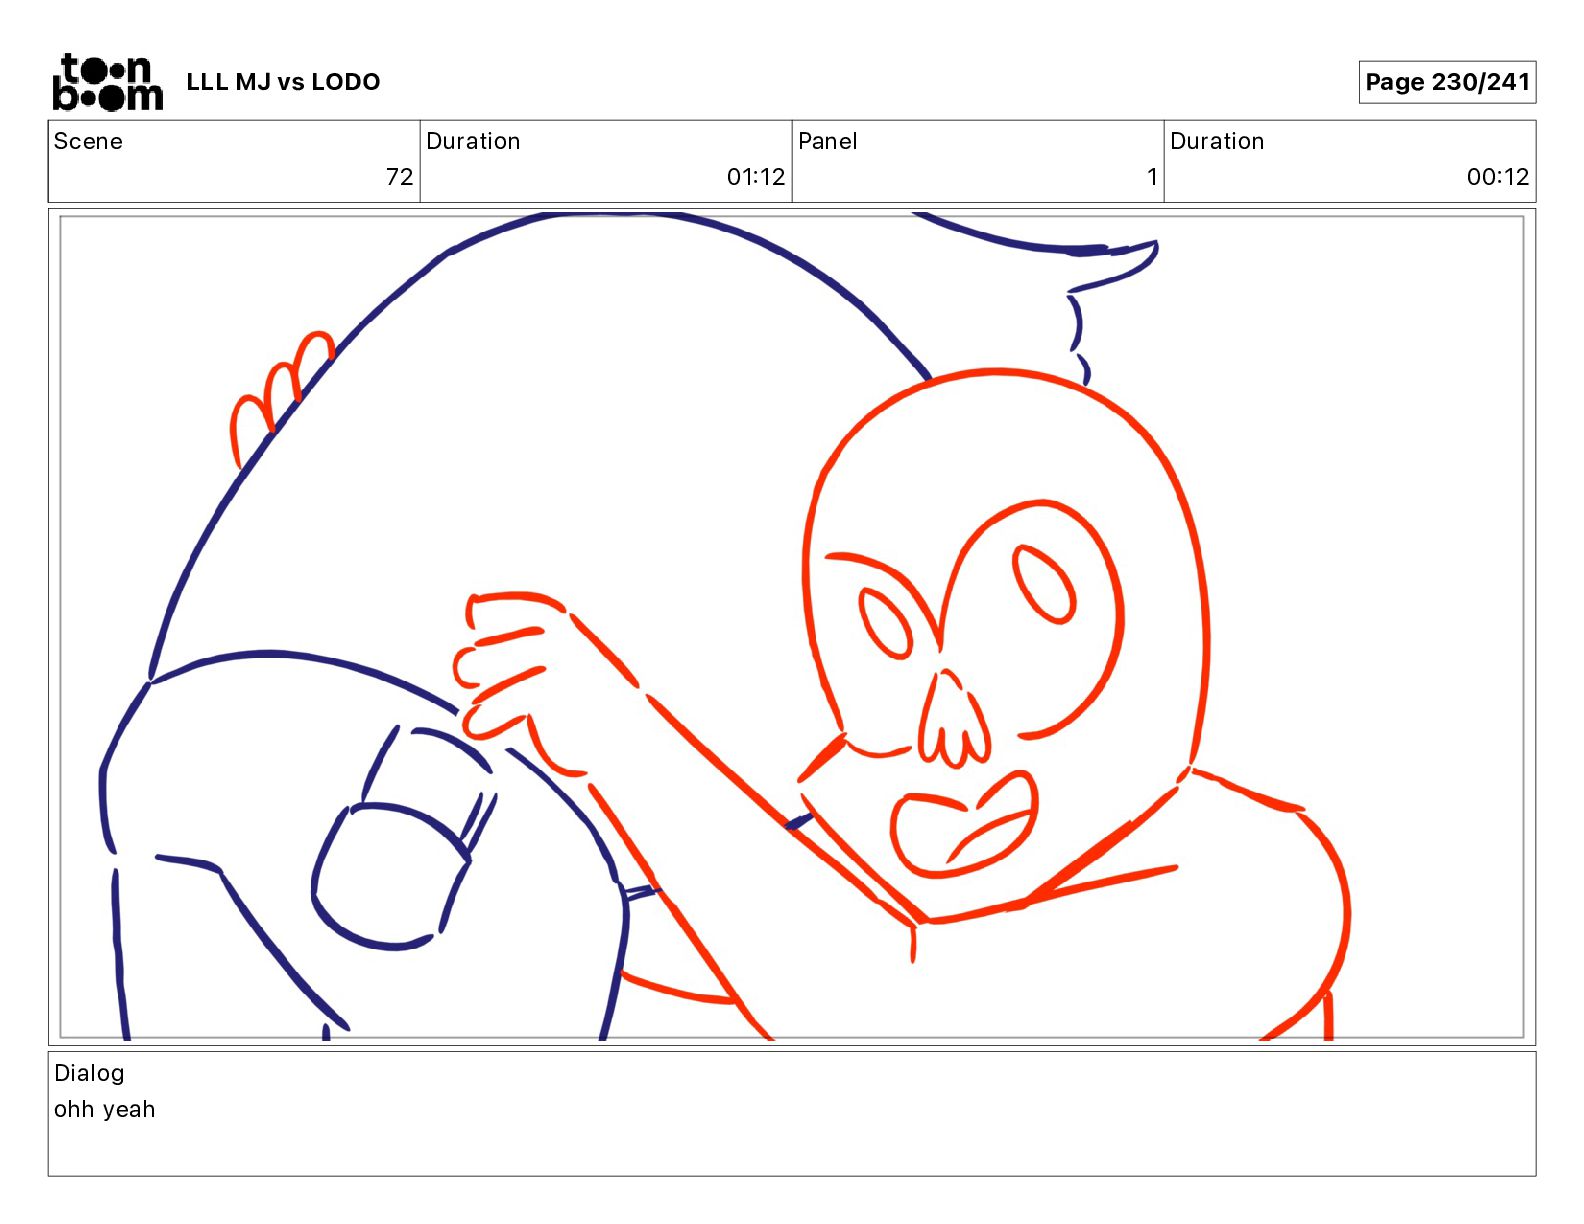Select the panel number '1'
Image resolution: width=1584 pixels, height=1224 pixels.
coord(1152,177)
